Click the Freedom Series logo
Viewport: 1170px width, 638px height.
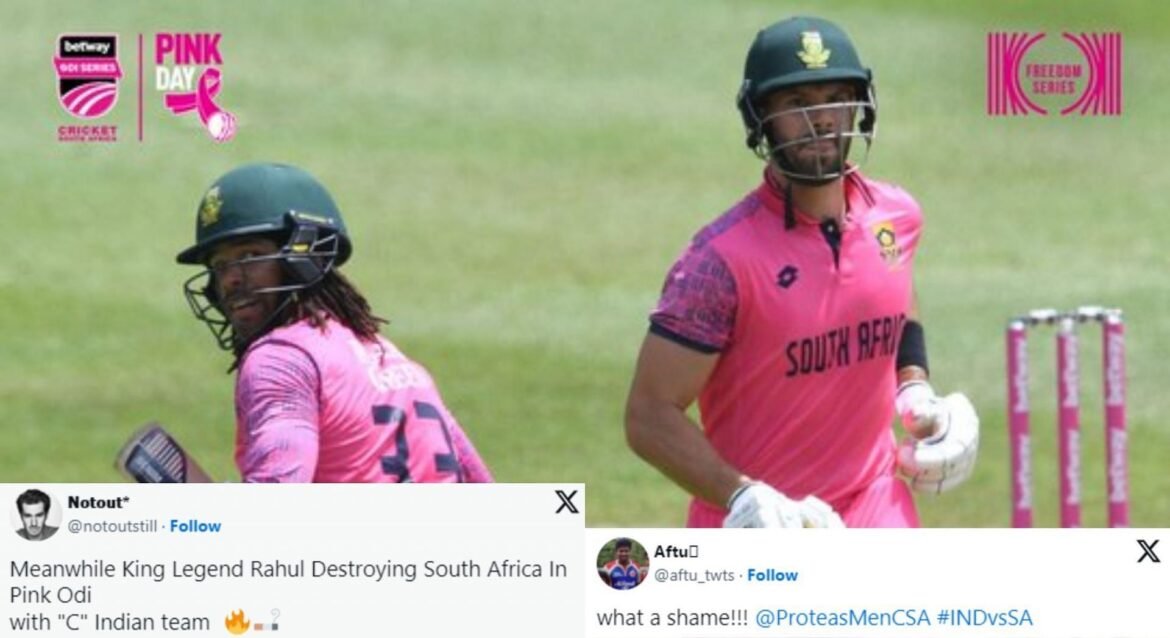(x=1054, y=74)
